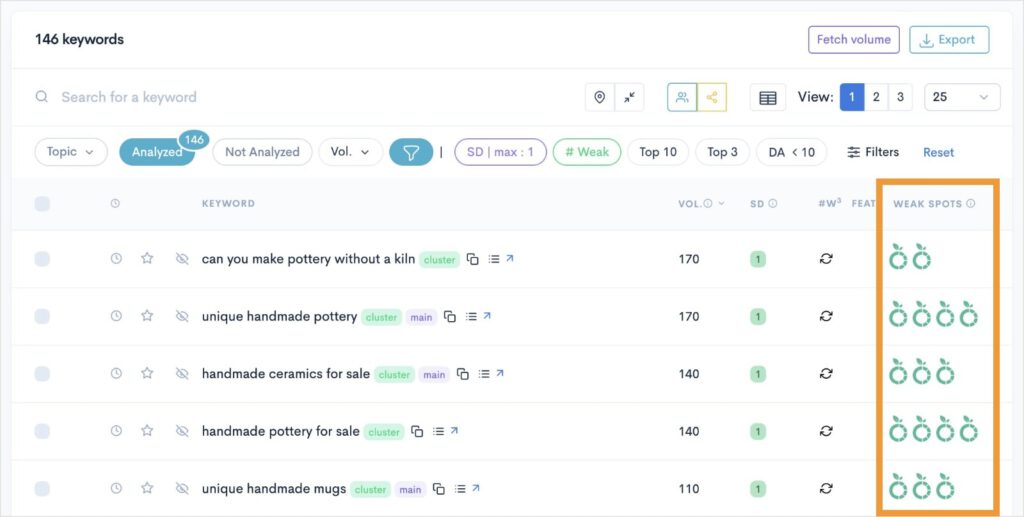
Task: Switch to View 2
Action: [x=876, y=97]
